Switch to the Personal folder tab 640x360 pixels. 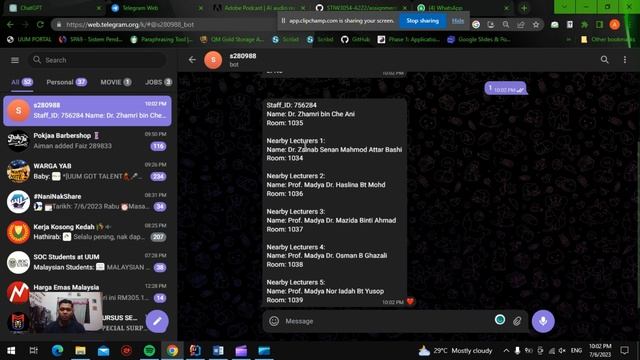(x=67, y=82)
